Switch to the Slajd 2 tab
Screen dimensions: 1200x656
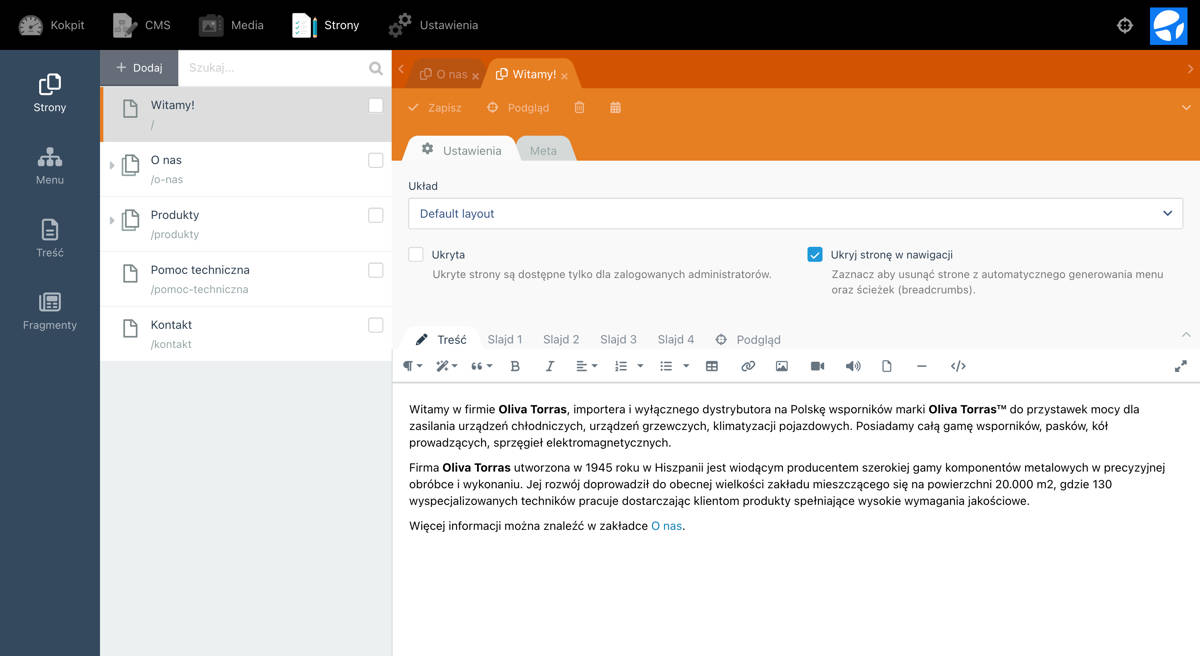coord(561,340)
